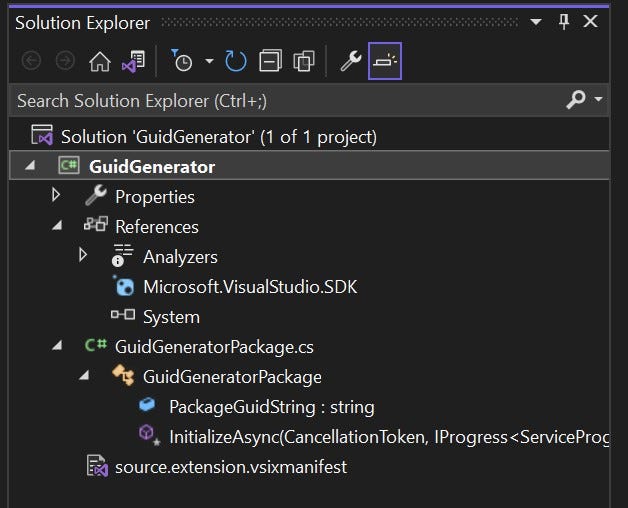628x508 pixels.
Task: Click the wrench icon beside Properties
Action: tap(96, 195)
